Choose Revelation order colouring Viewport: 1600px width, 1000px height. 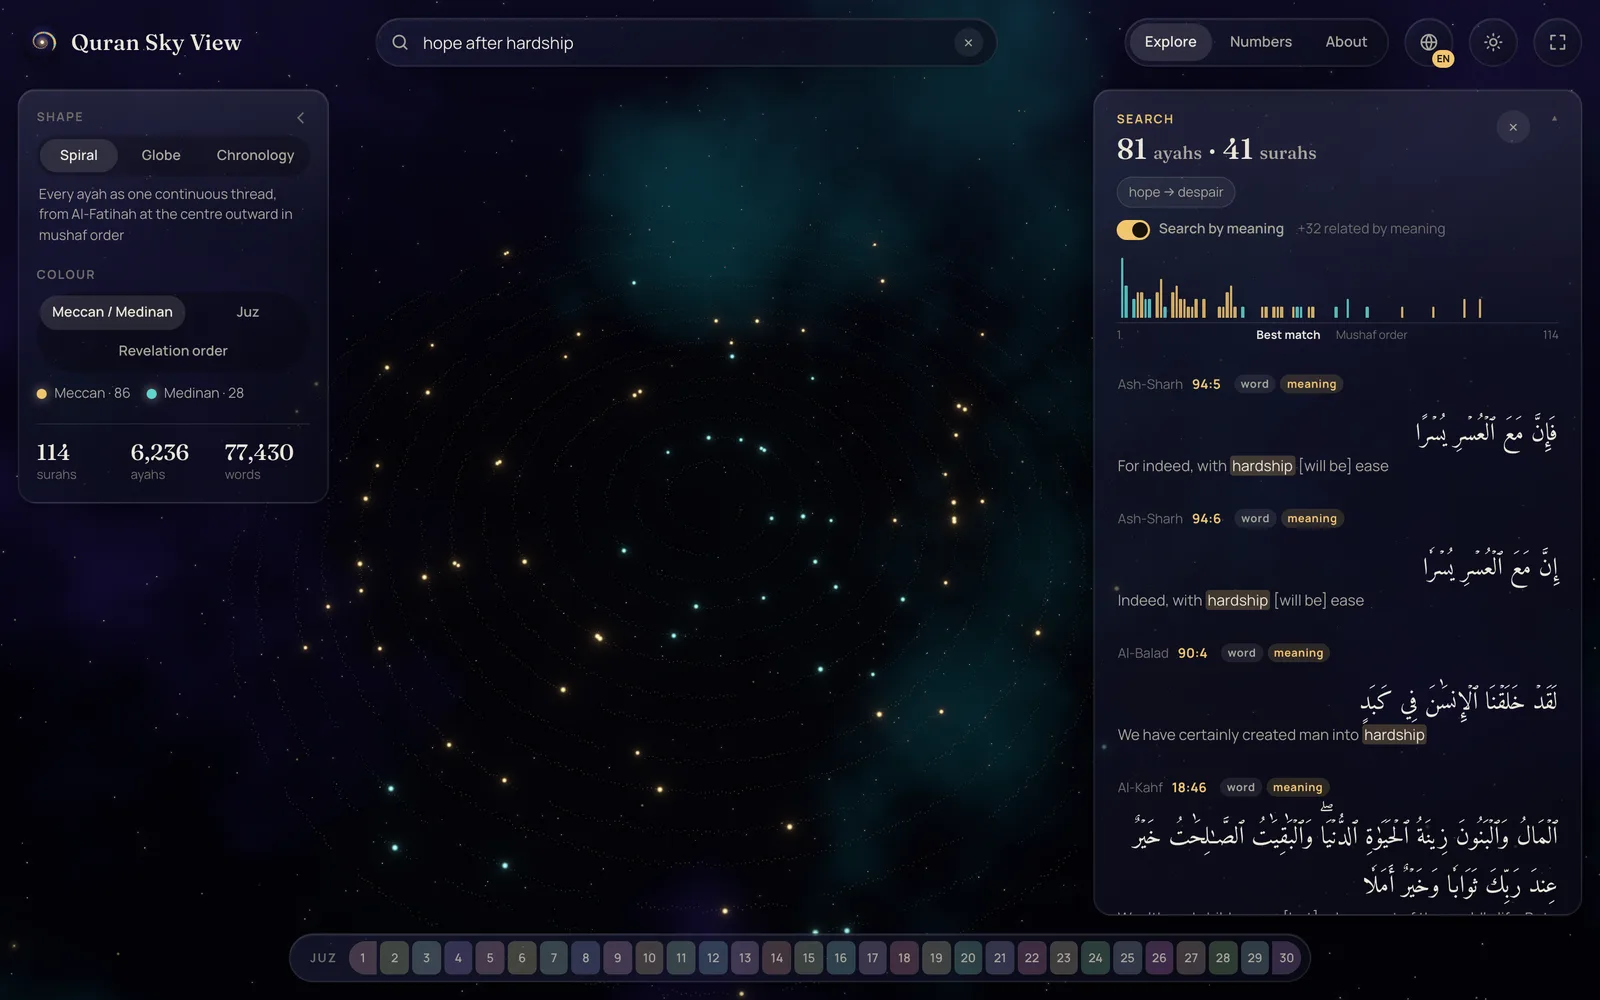[173, 351]
